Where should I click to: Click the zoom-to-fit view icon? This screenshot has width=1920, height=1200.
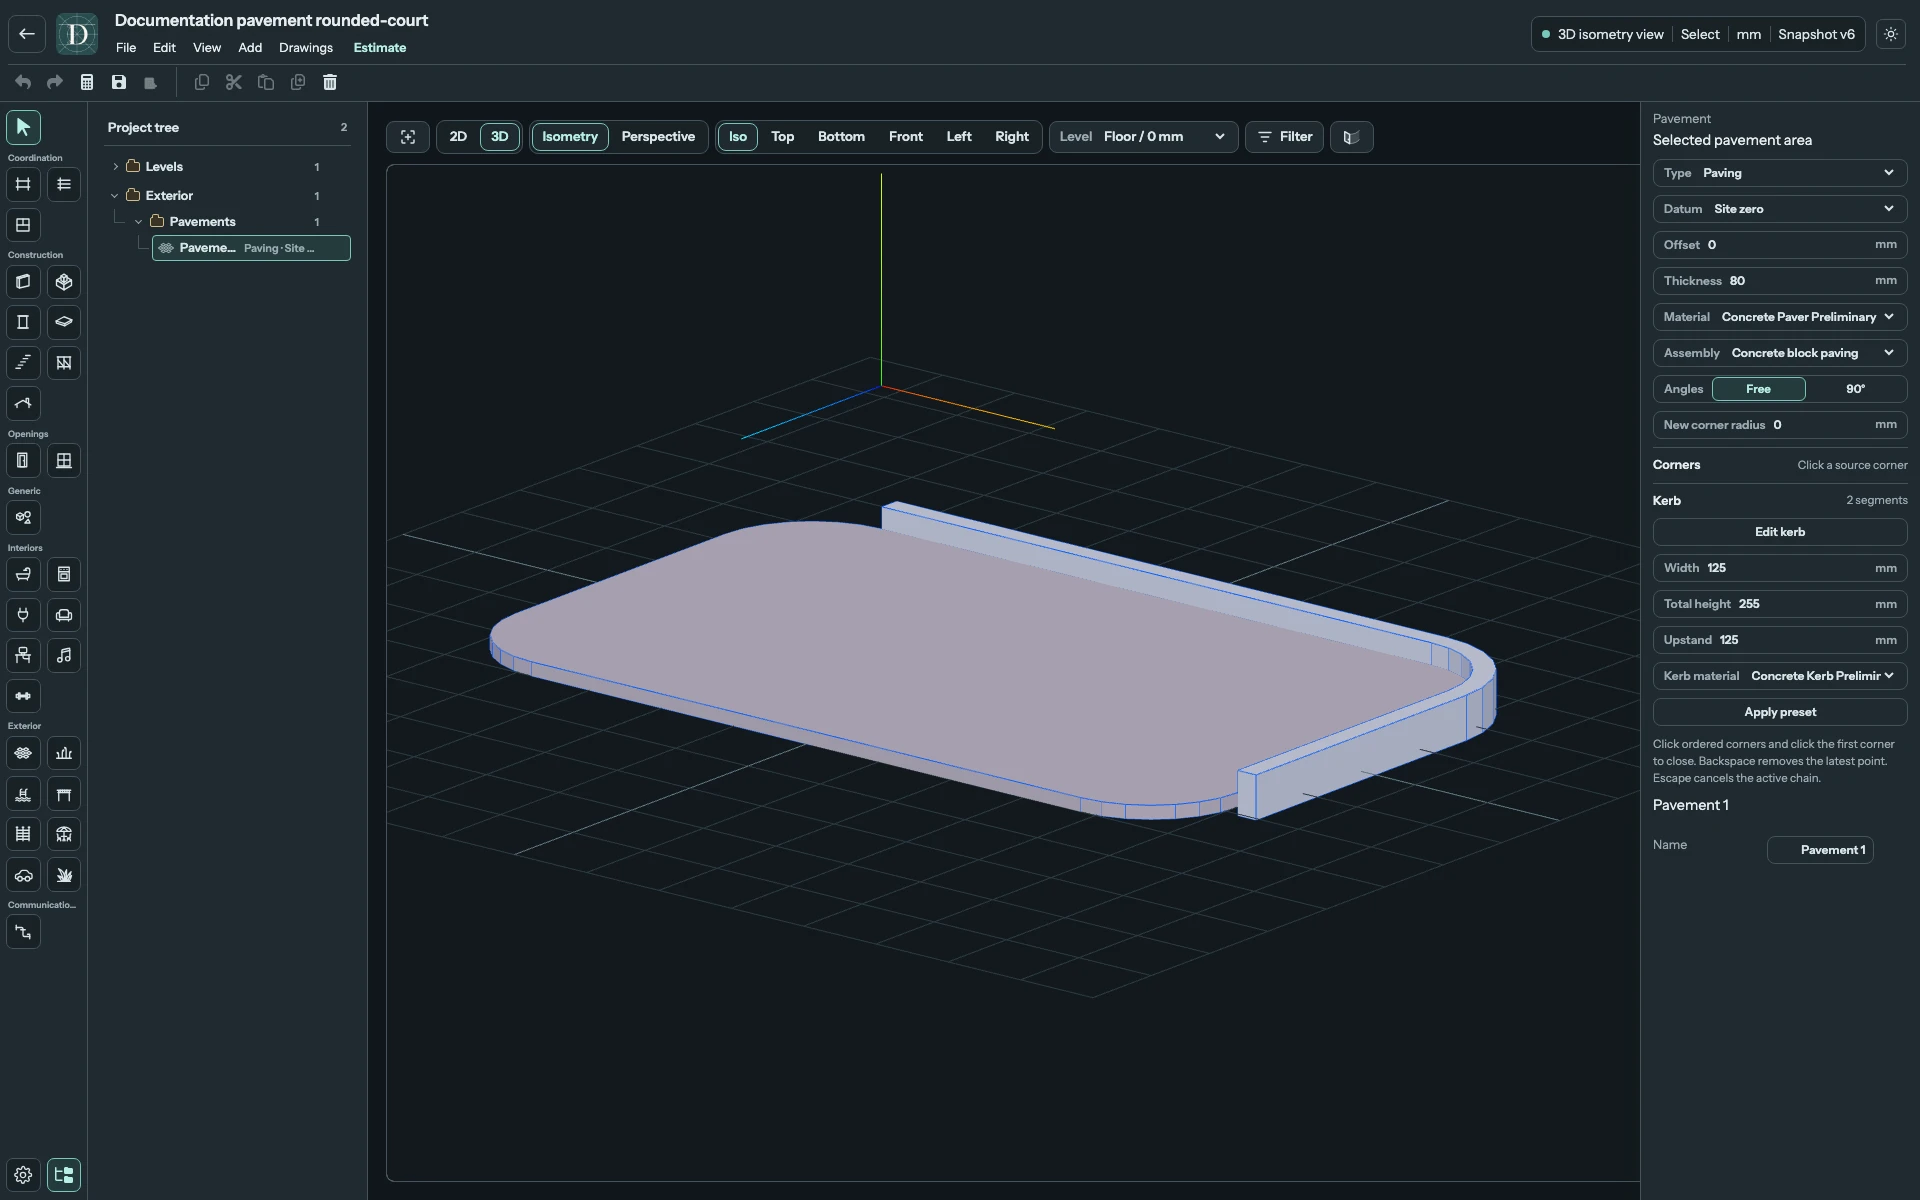[408, 137]
